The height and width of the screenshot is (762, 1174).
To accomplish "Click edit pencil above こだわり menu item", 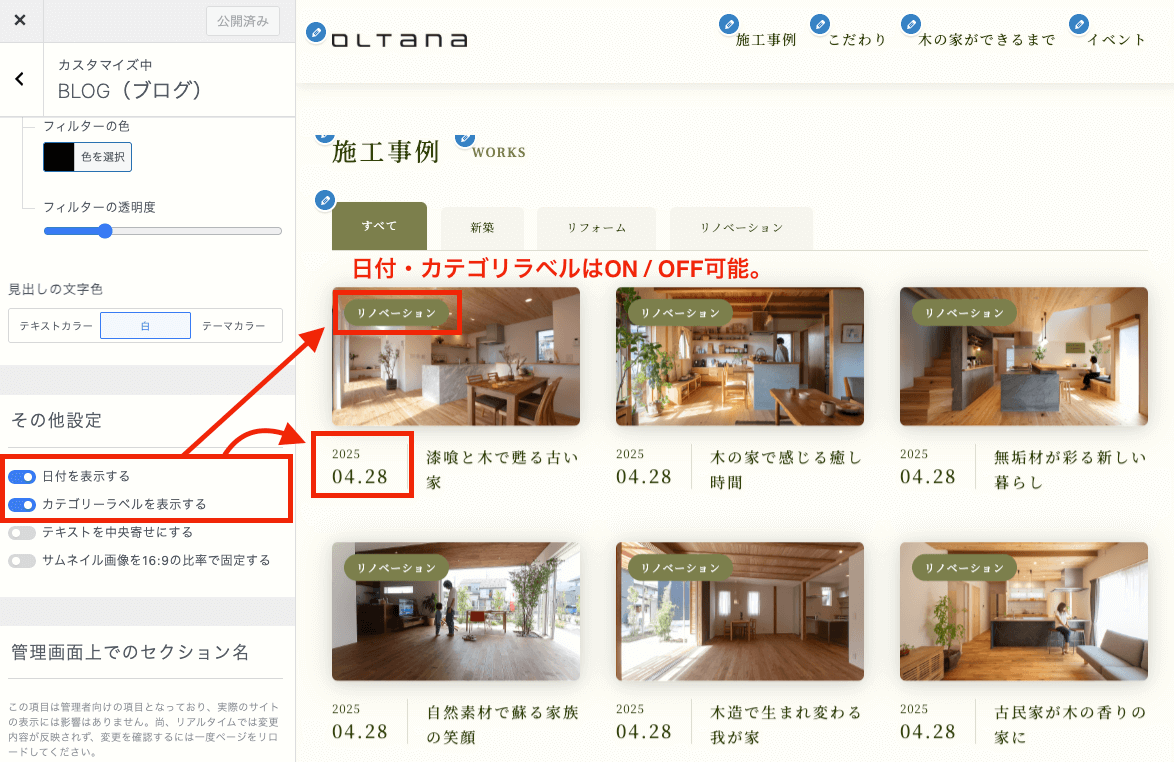I will pos(820,24).
